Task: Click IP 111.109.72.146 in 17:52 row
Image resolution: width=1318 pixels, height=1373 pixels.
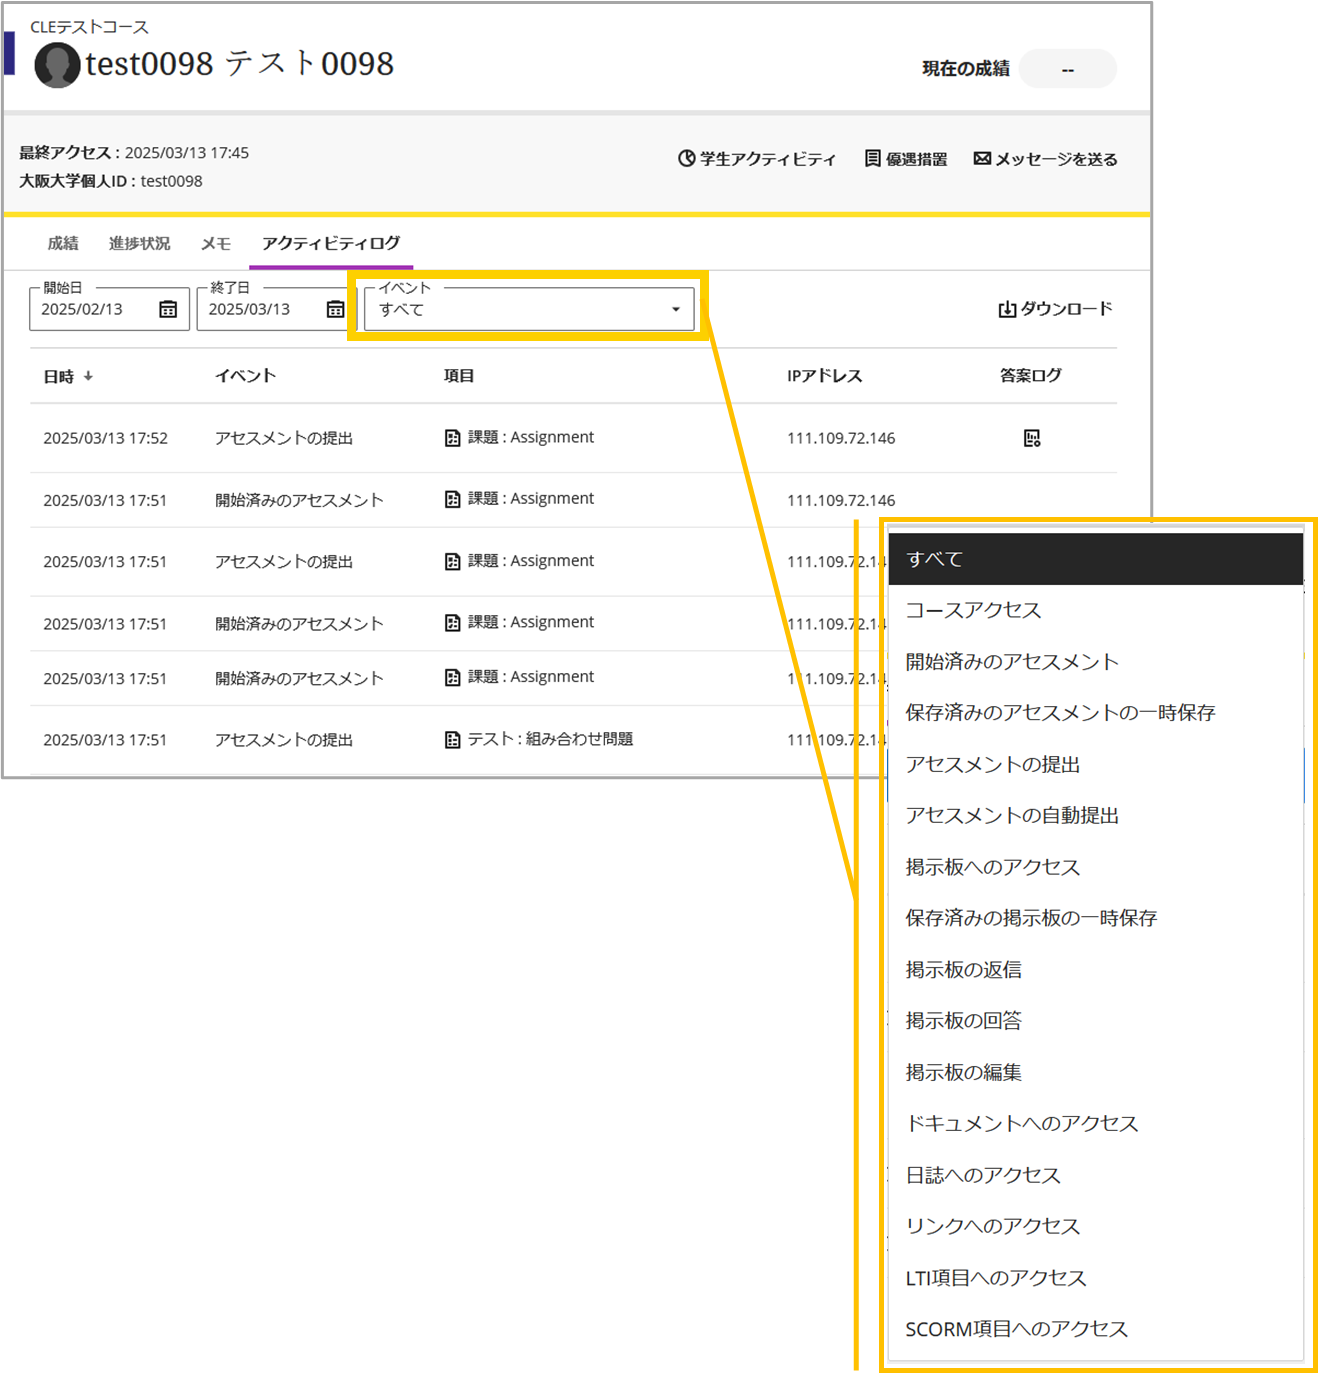Action: [841, 438]
